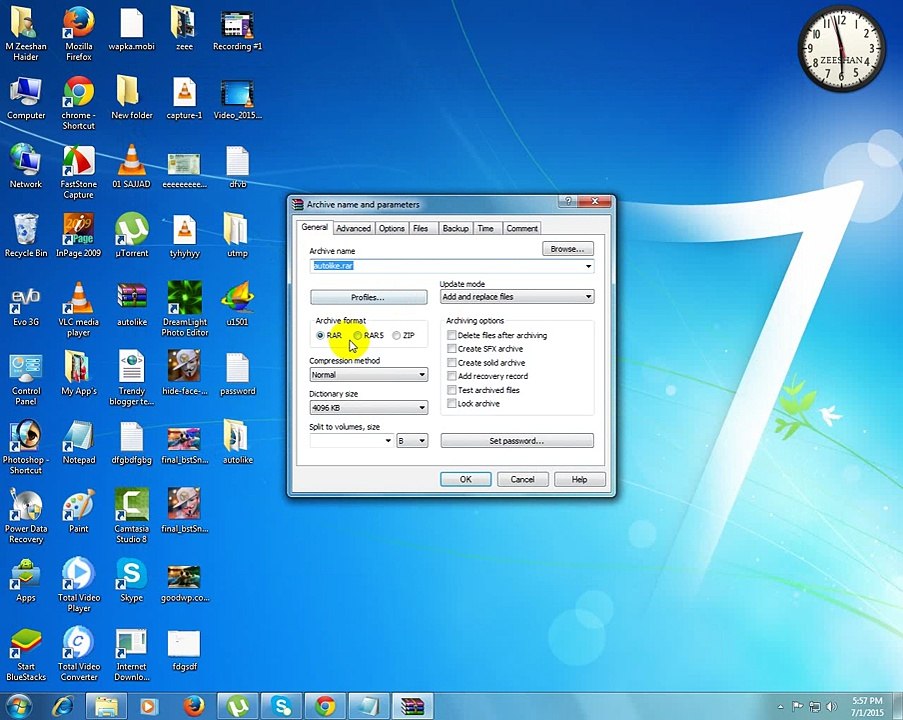The image size is (903, 720).
Task: Select DreamLight Photo Editor icon
Action: pyautogui.click(x=185, y=309)
